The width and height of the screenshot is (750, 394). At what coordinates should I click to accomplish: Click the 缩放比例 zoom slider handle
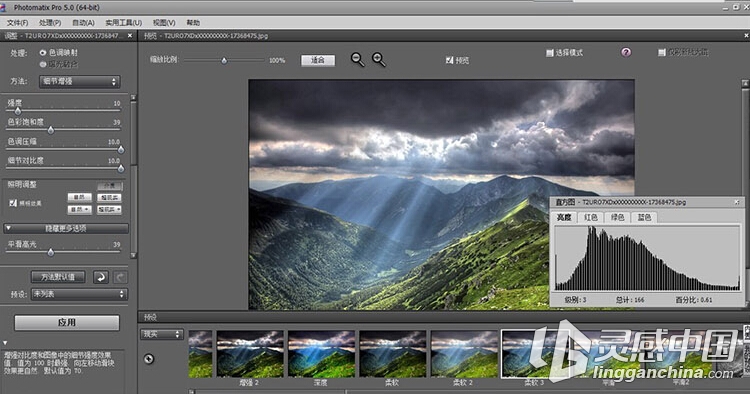click(x=224, y=60)
